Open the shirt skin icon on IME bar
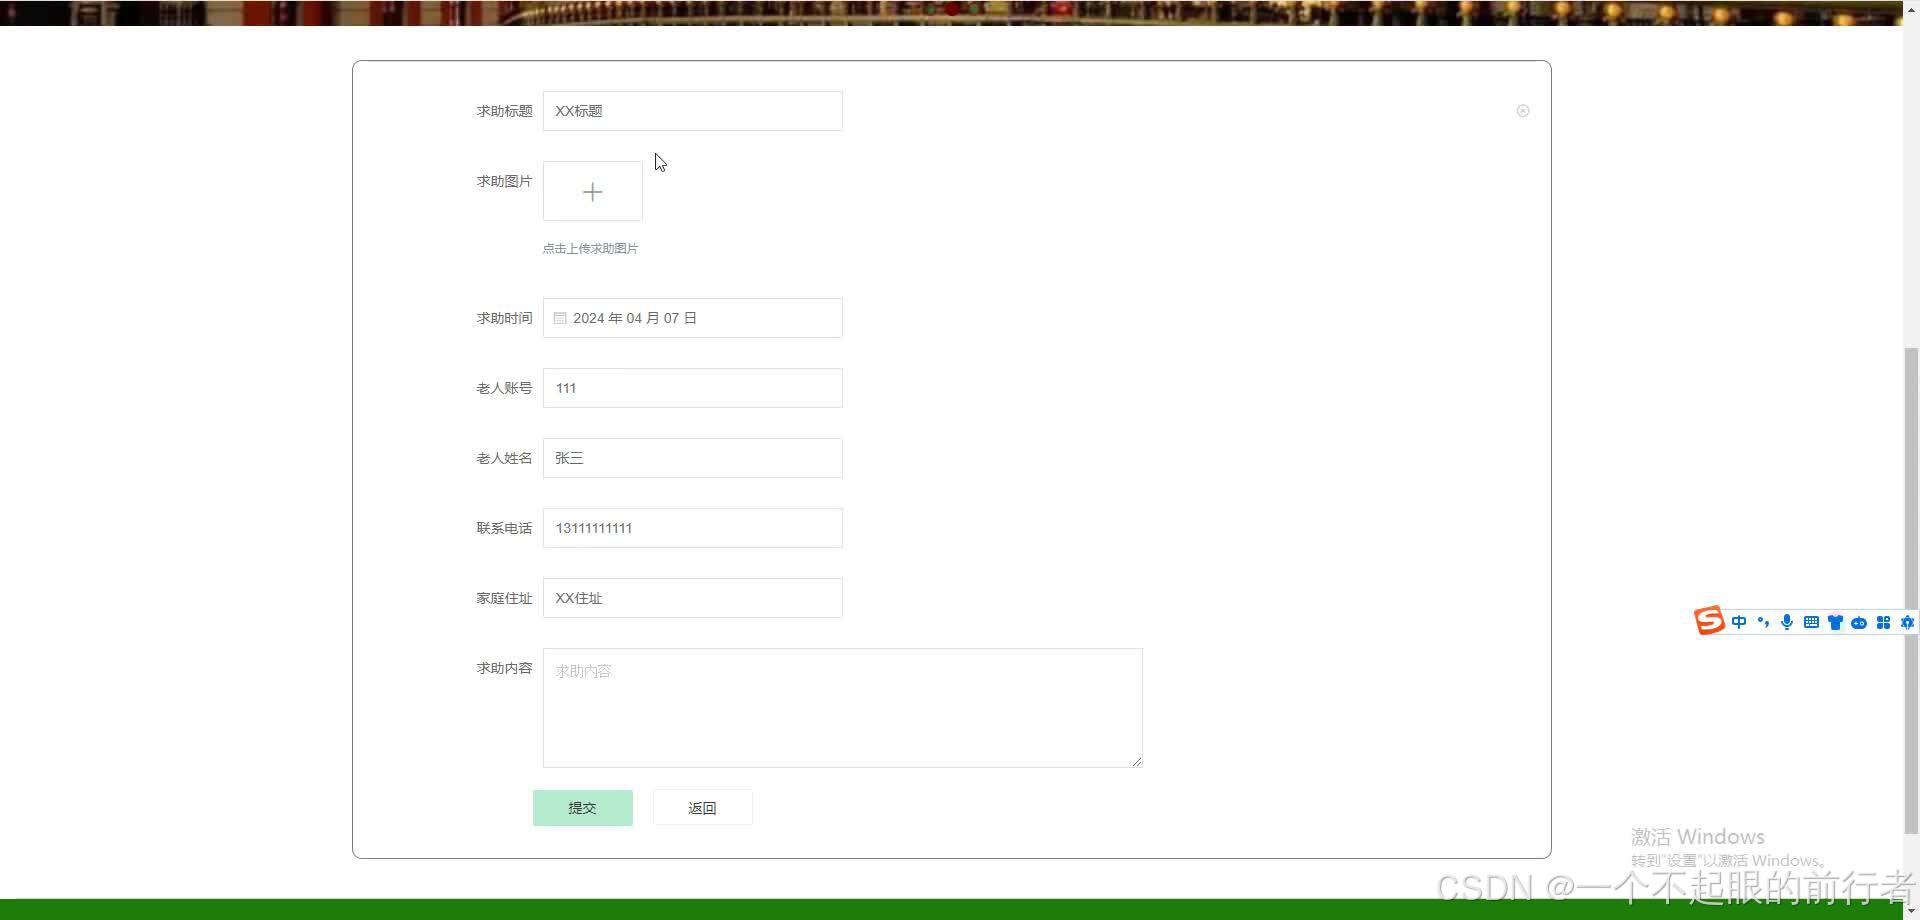Screen dimensions: 1920x920 coord(1835,622)
